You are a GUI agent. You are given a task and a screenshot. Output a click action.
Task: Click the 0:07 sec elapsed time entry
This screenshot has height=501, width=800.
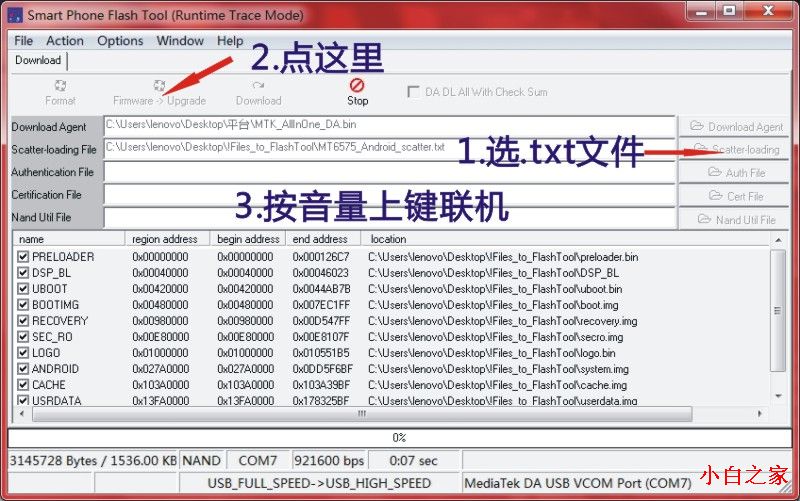point(413,461)
